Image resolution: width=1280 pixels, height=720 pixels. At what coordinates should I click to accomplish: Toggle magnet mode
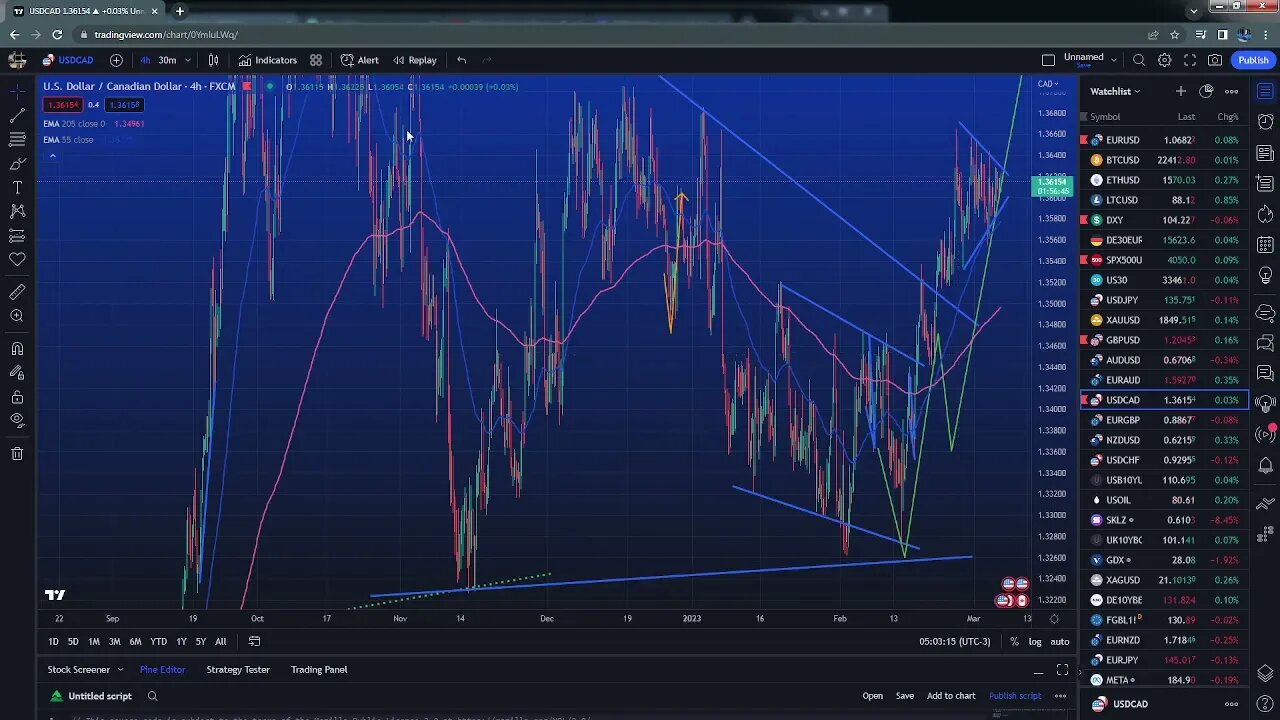[17, 349]
